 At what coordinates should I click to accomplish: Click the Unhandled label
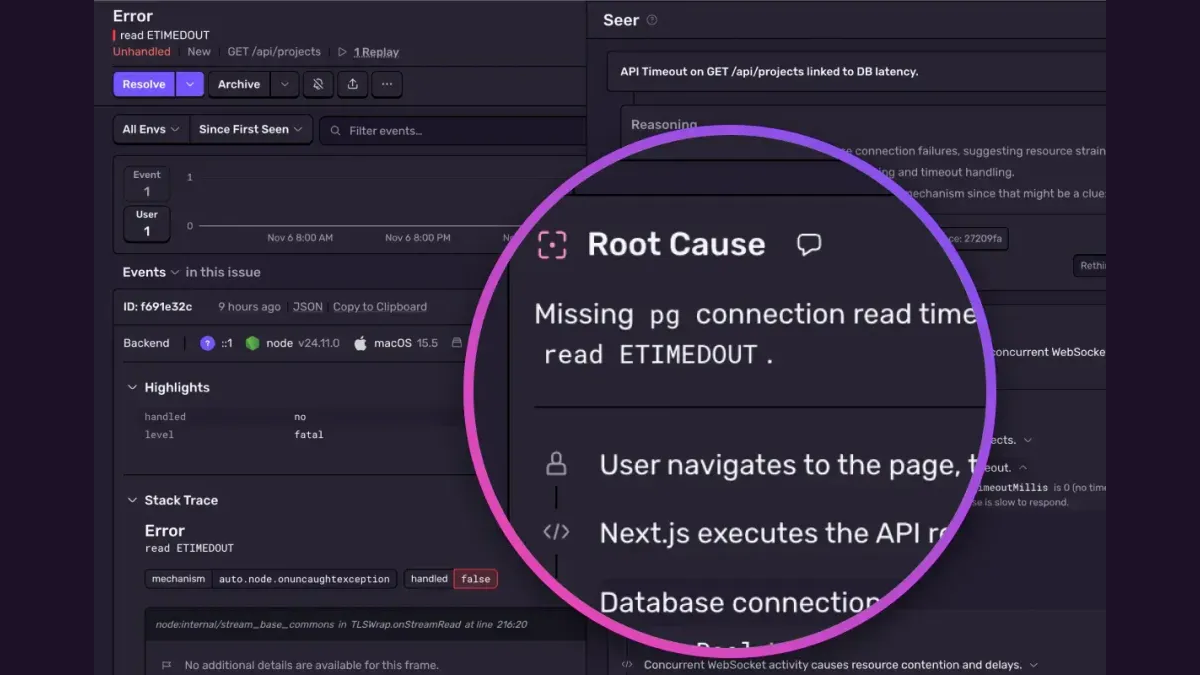coord(141,52)
